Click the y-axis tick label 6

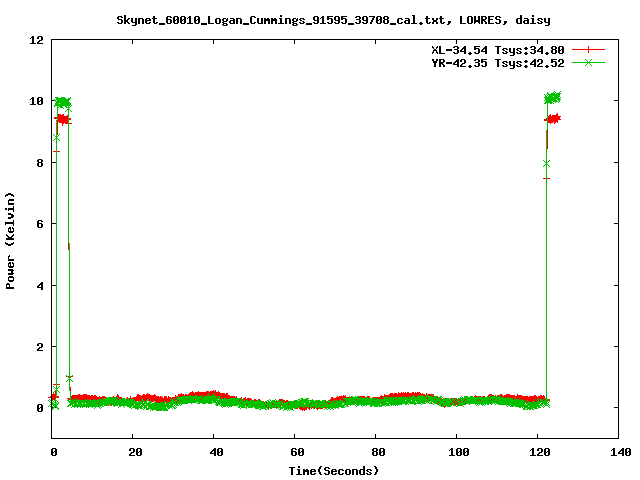pos(40,224)
